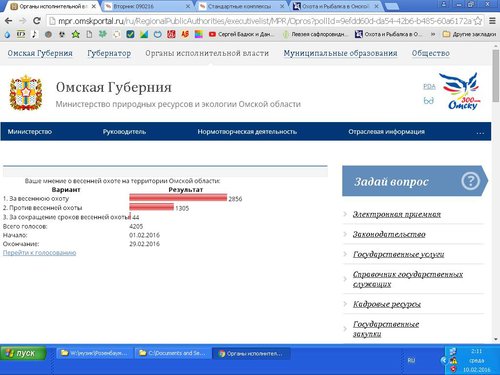Show more bookmarks with the double chevron
The image size is (500, 375).
[x=433, y=34]
